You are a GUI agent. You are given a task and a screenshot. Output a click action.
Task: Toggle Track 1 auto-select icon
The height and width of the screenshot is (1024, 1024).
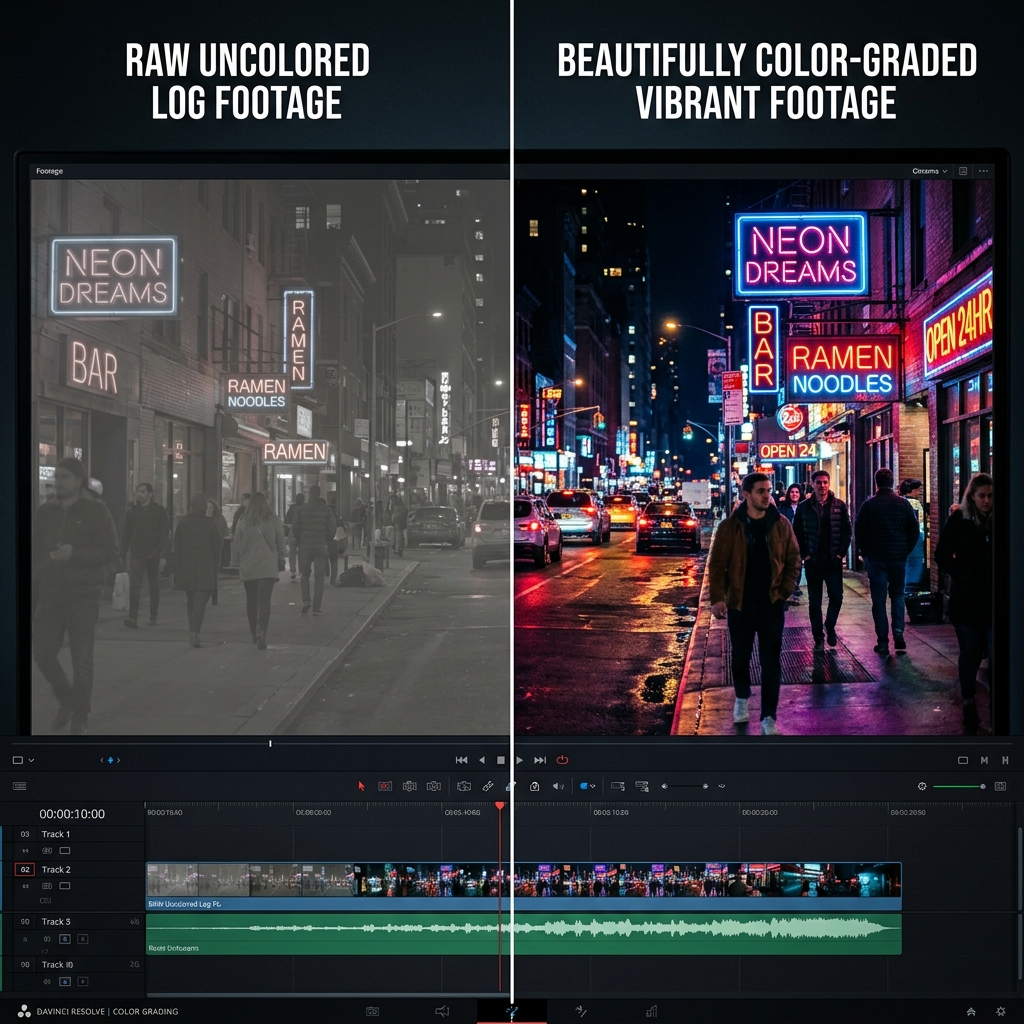pyautogui.click(x=47, y=850)
